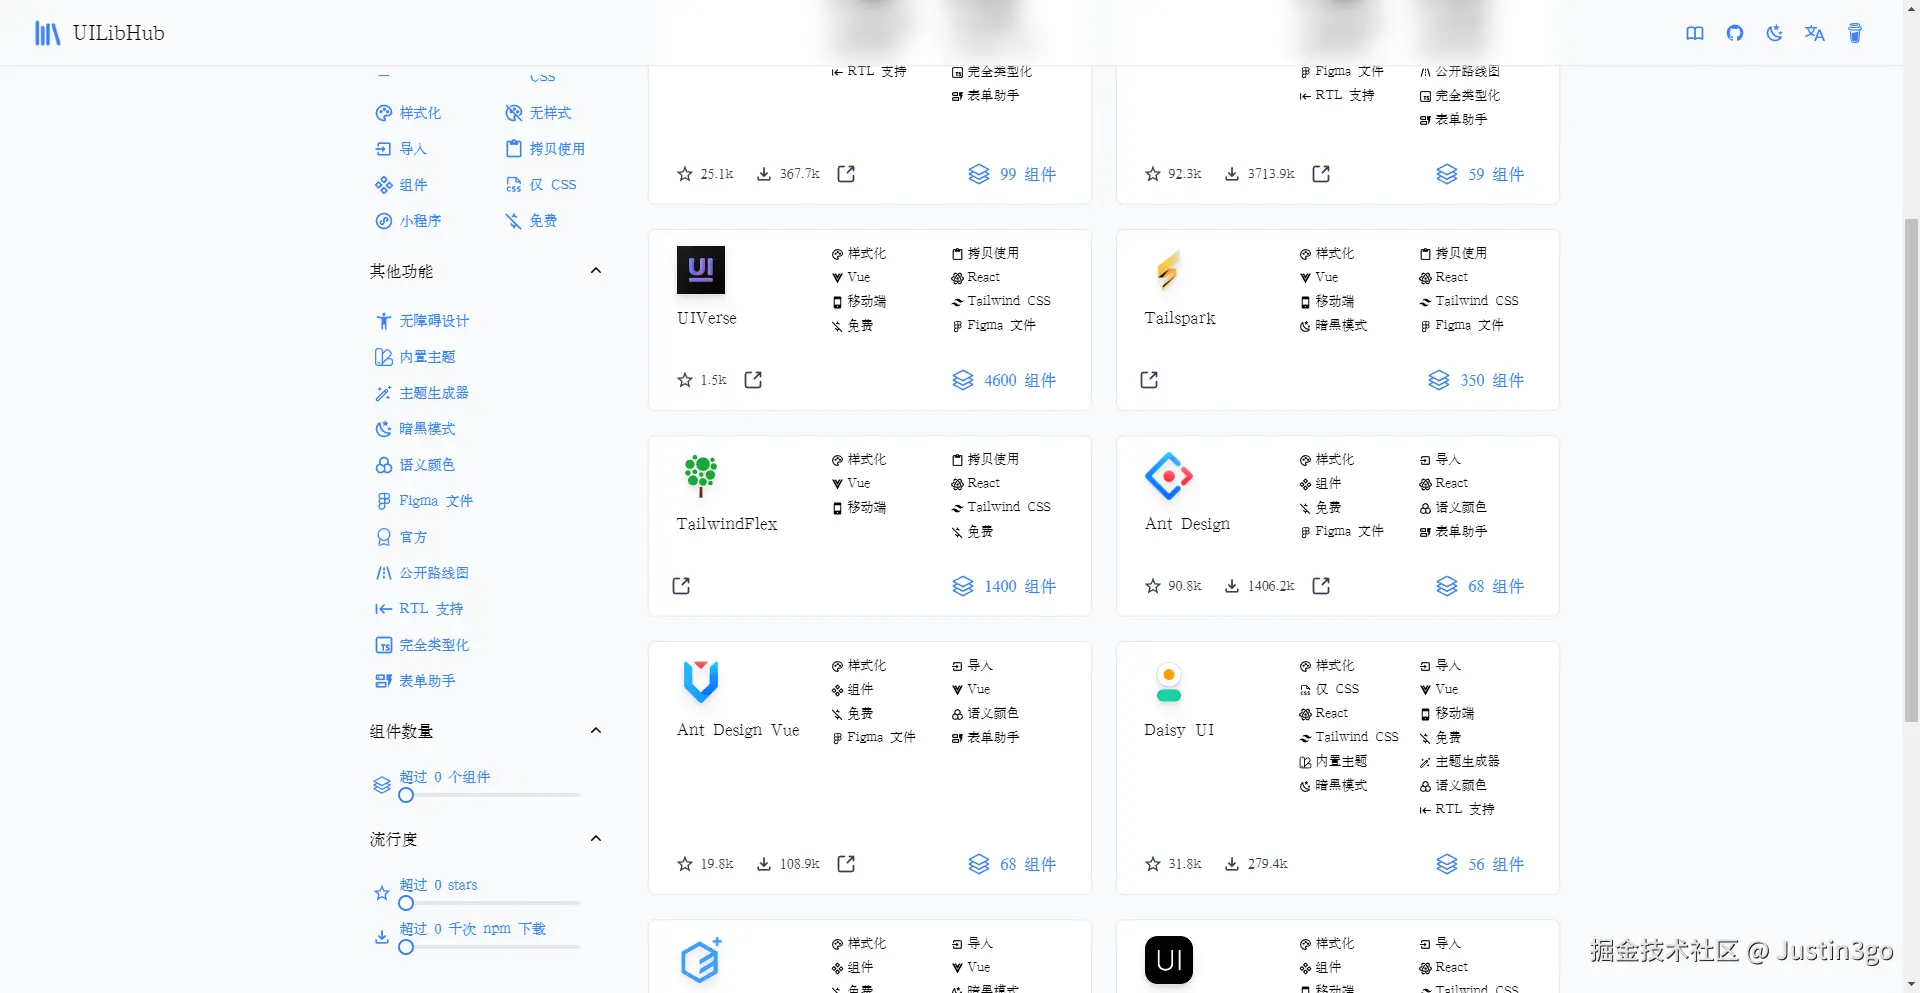Open external link icon beside 367.7k downloads
This screenshot has height=993, width=1920.
click(846, 174)
